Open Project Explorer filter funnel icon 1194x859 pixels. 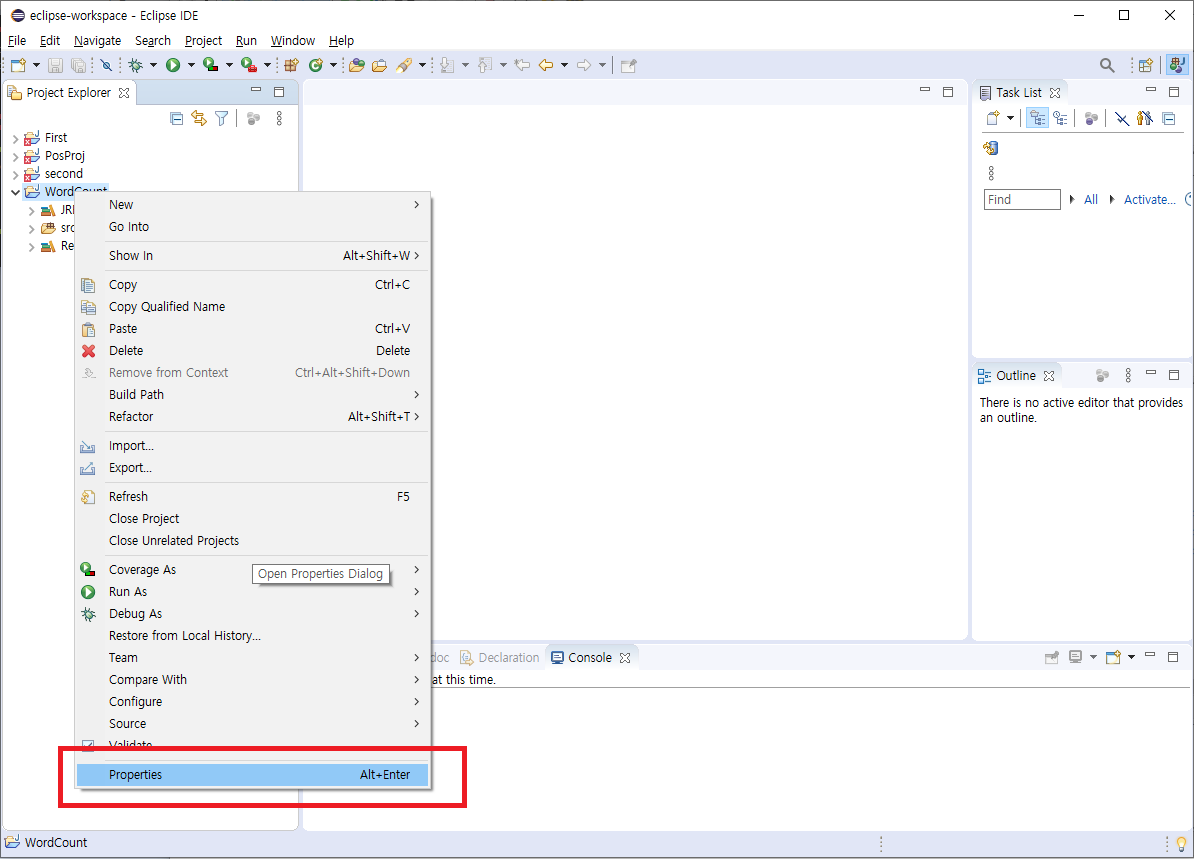222,119
